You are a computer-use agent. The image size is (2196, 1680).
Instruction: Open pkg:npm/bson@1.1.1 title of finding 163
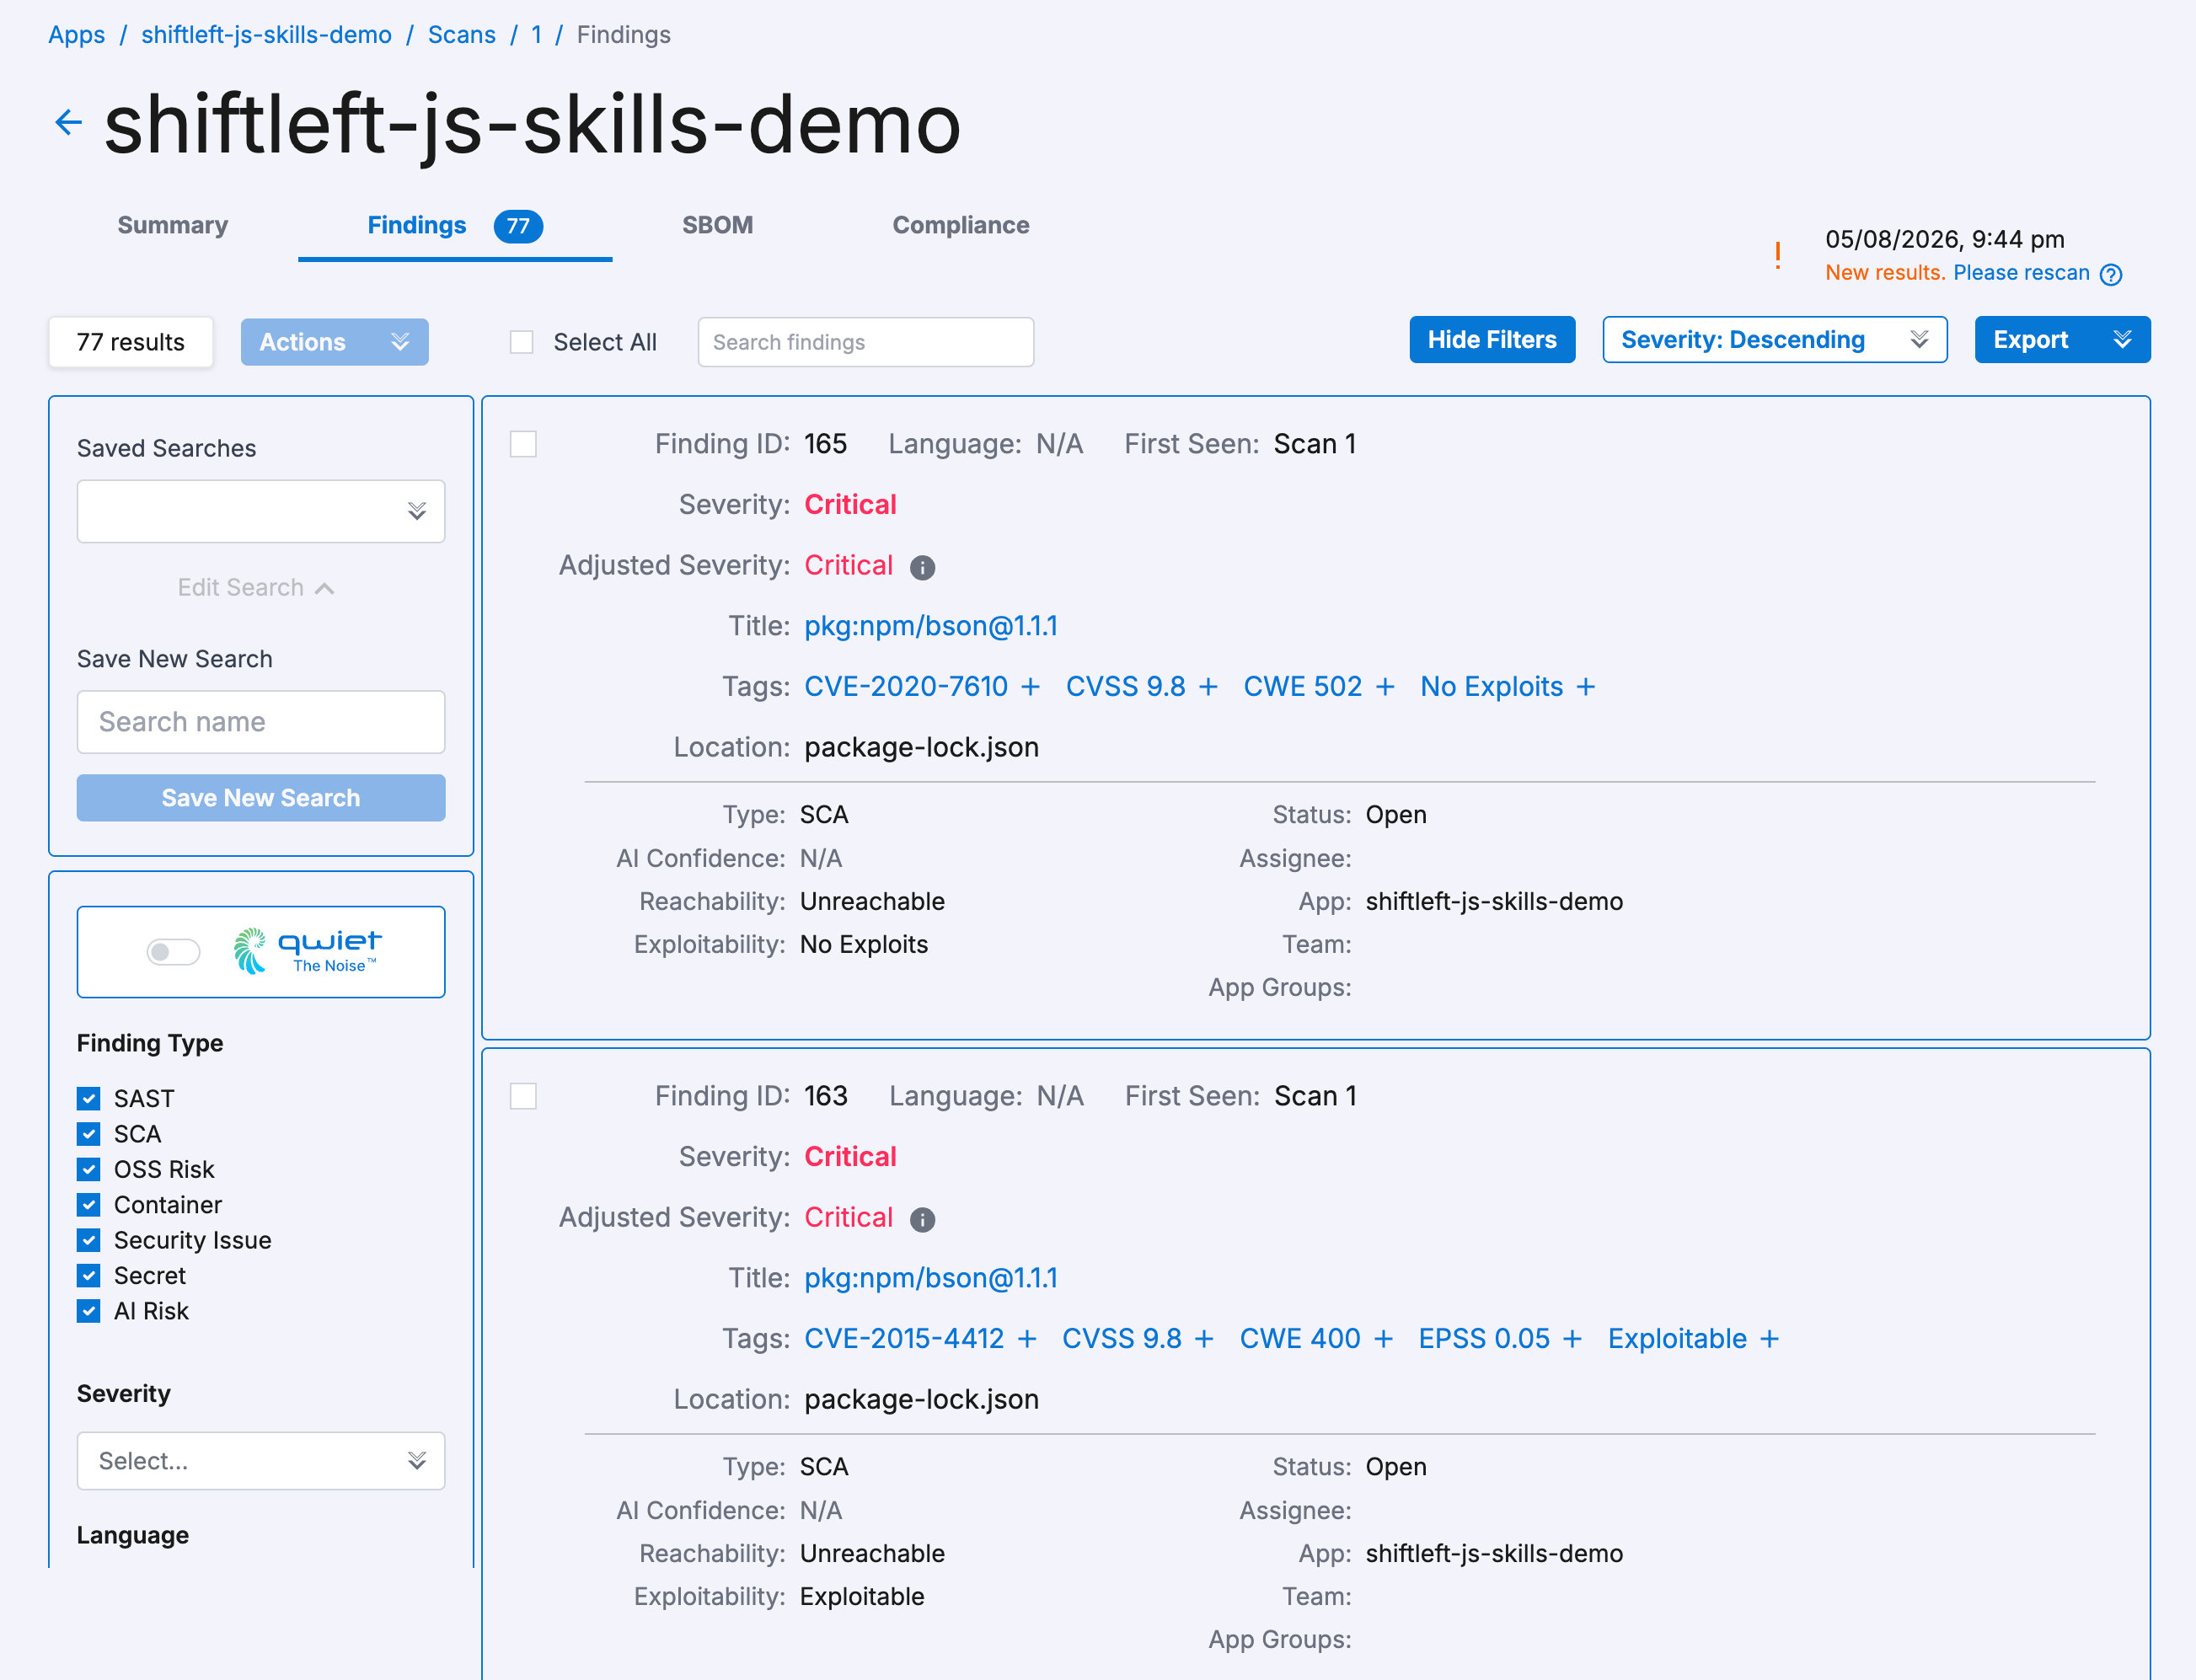tap(931, 1279)
